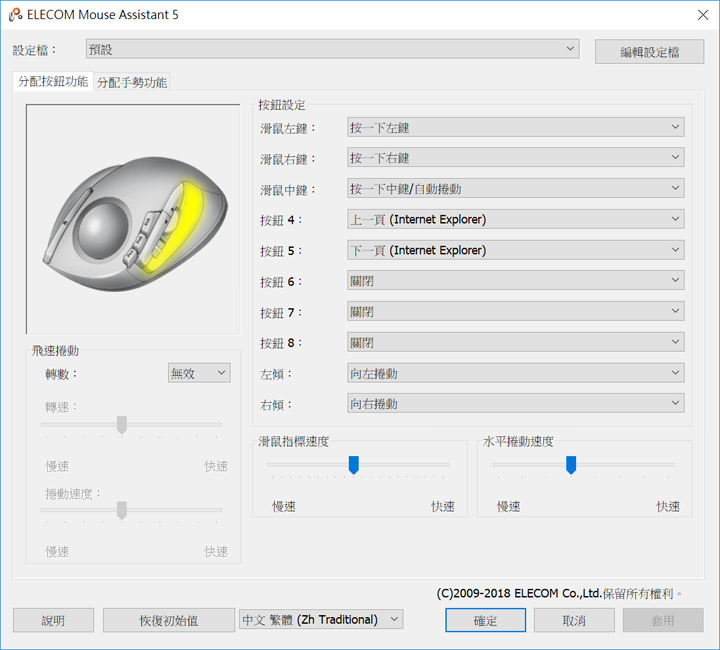Click the 按鈕設定 group label
720x650 pixels.
(x=281, y=105)
